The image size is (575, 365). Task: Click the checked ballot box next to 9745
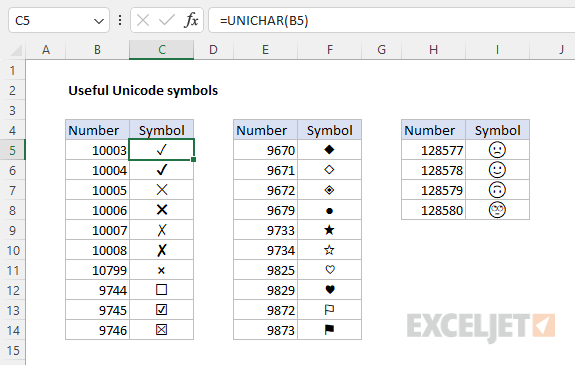coord(161,310)
